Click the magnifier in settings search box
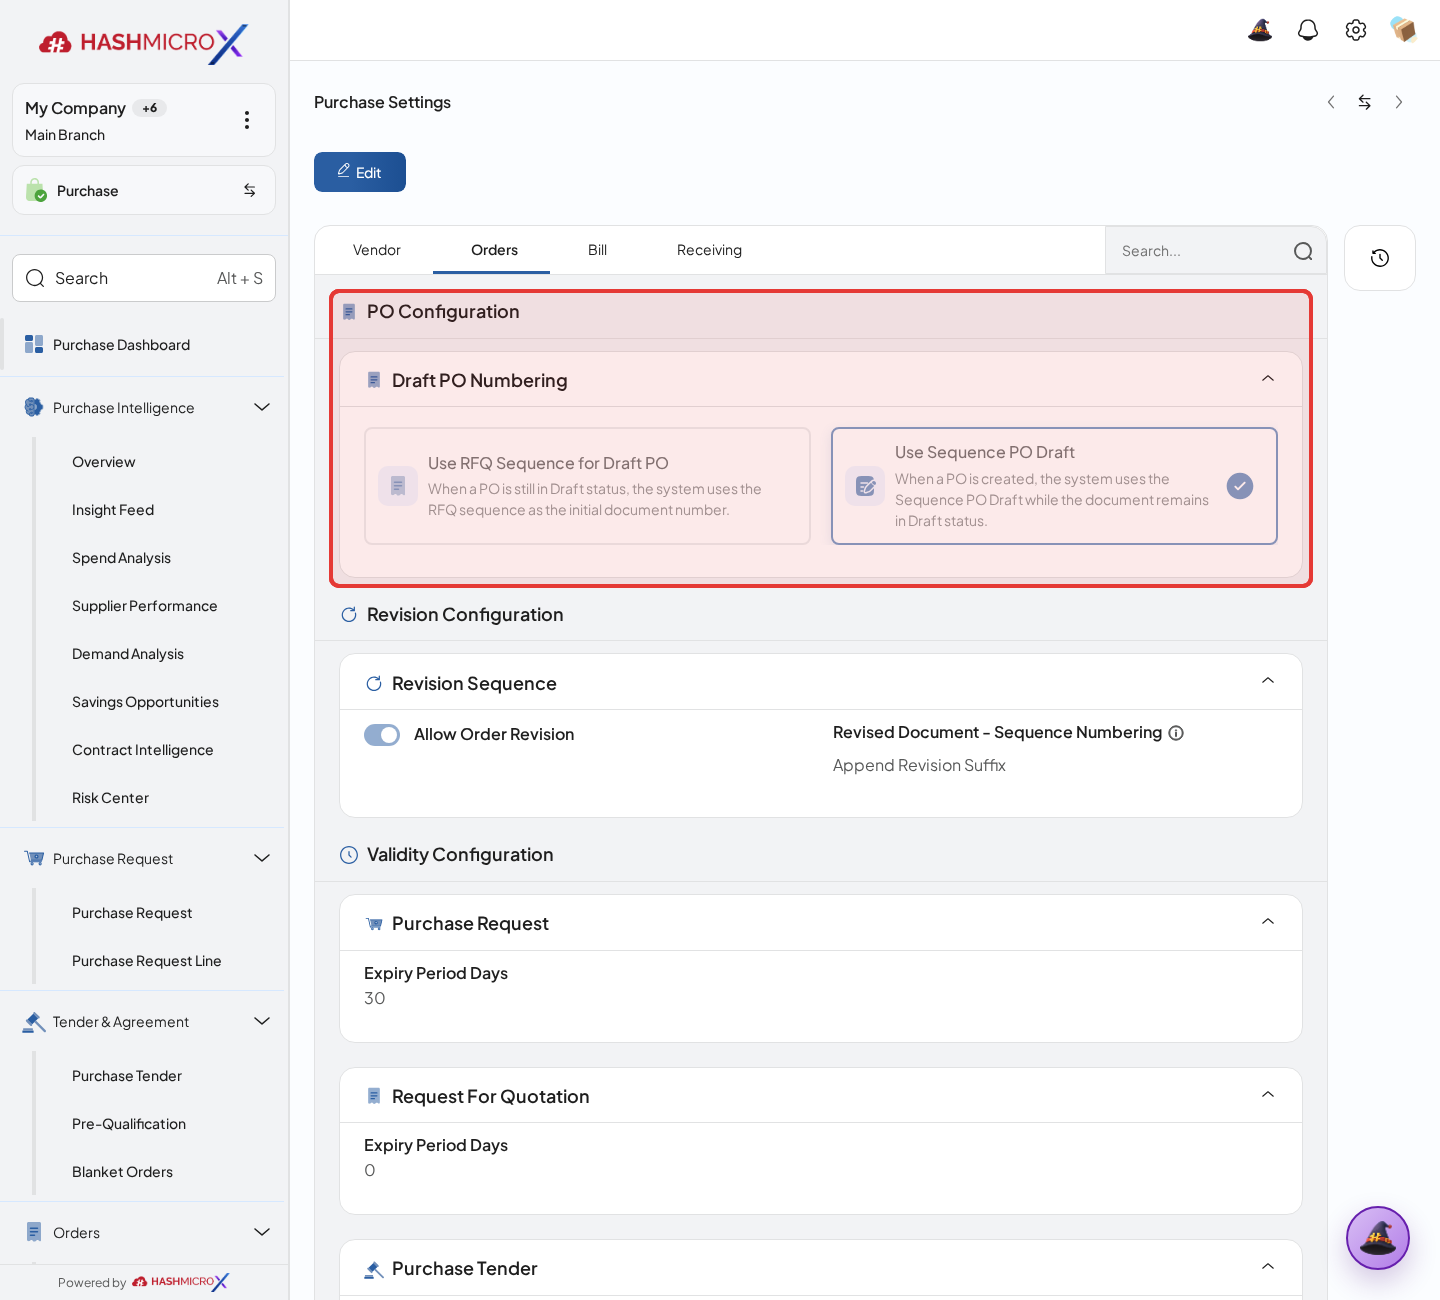1440x1300 pixels. point(1303,251)
